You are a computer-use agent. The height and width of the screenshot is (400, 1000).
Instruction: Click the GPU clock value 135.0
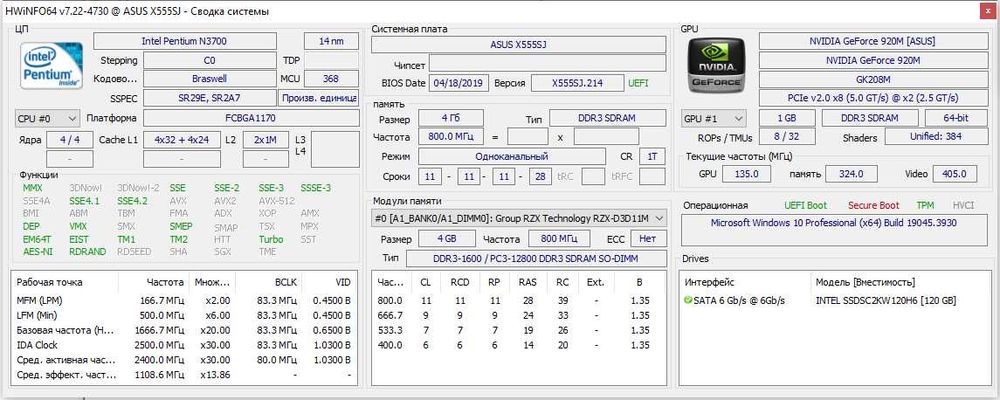[747, 174]
